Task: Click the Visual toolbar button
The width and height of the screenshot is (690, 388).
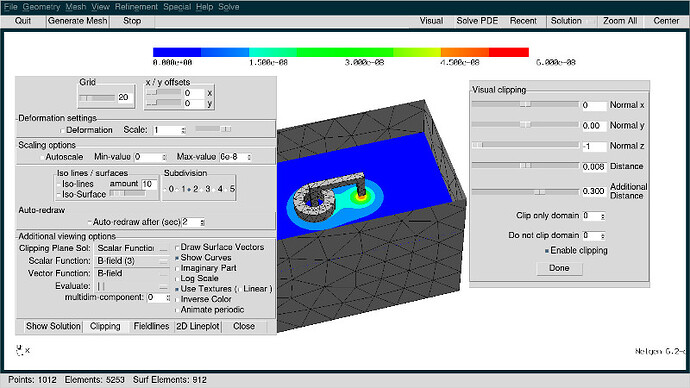Action: coord(431,21)
